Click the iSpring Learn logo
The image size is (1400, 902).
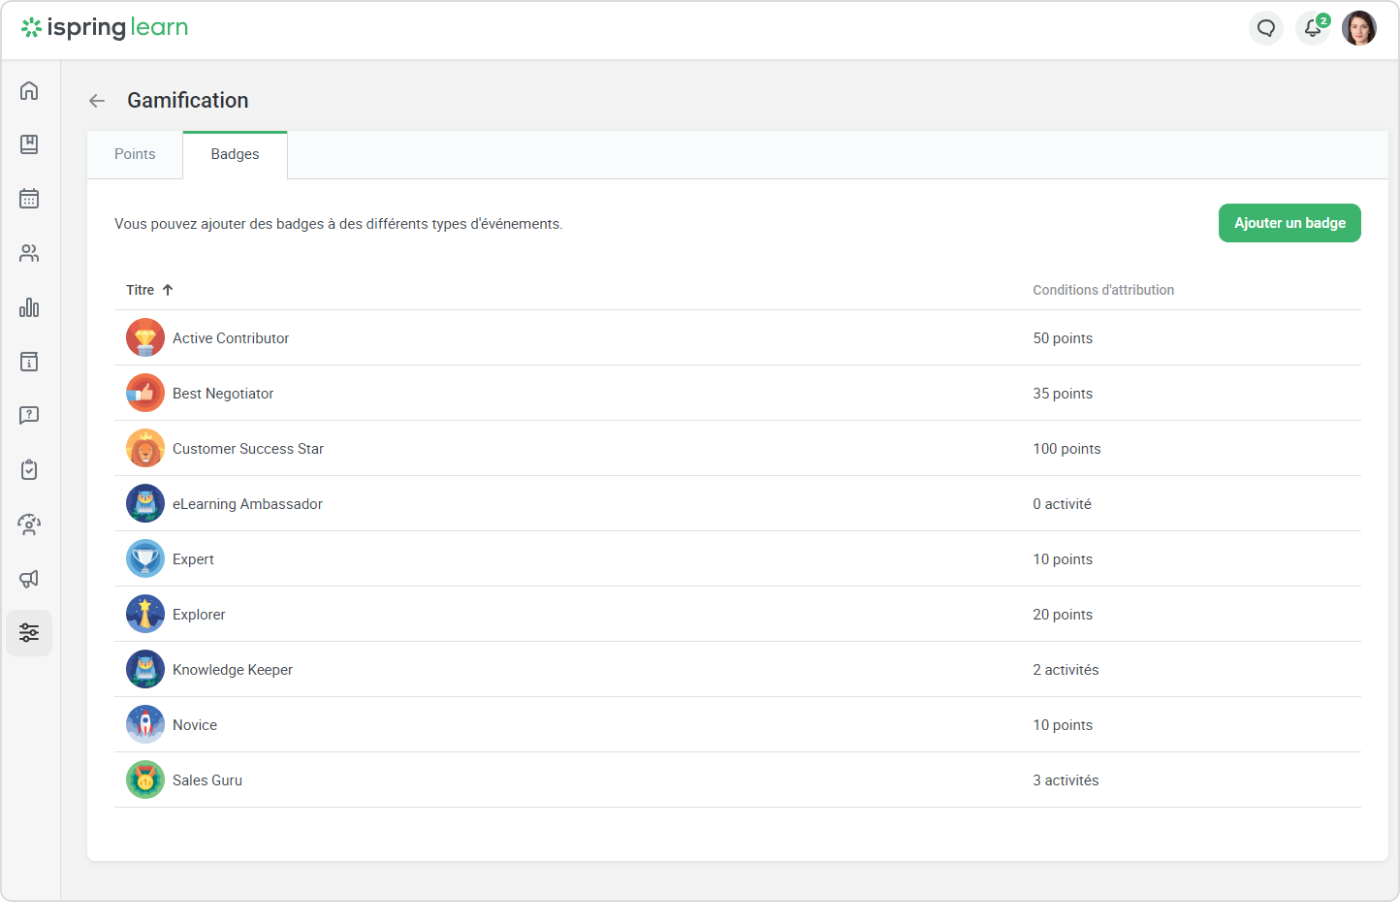(105, 28)
